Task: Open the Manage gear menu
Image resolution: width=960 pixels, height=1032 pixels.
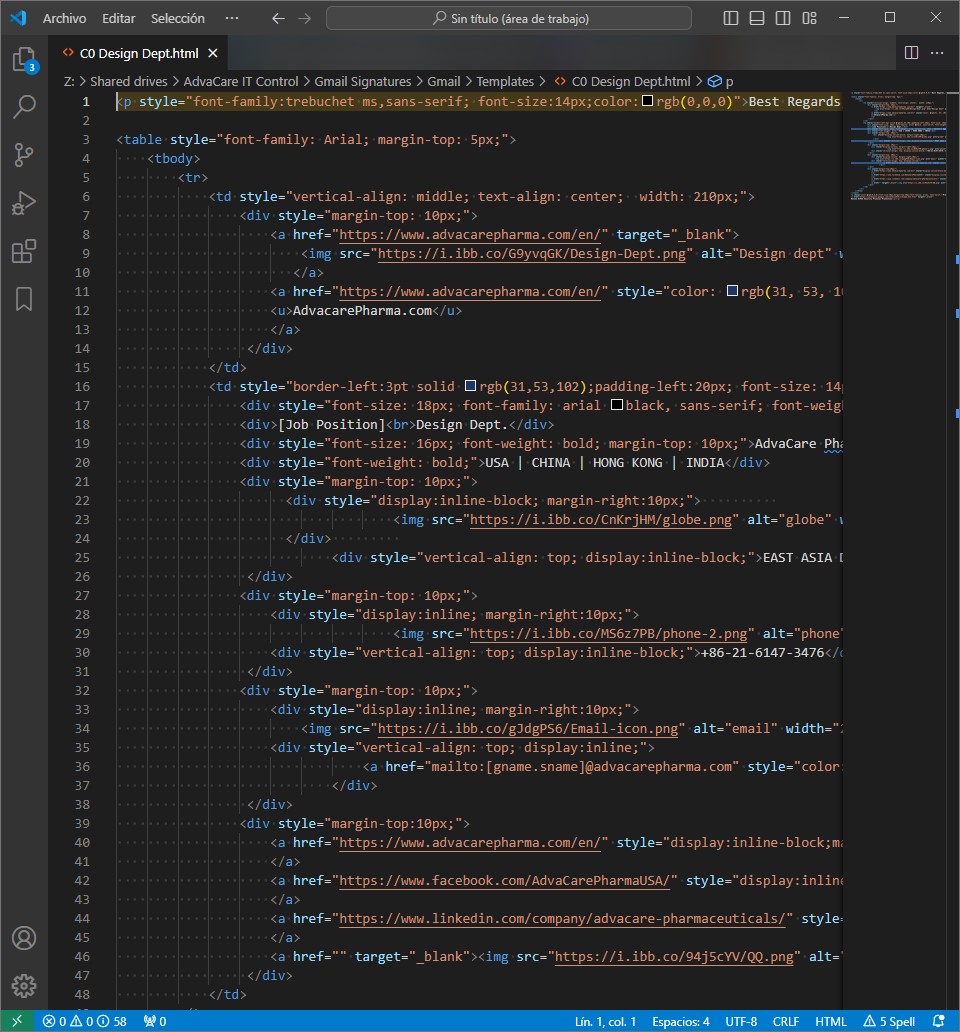Action: tap(24, 986)
